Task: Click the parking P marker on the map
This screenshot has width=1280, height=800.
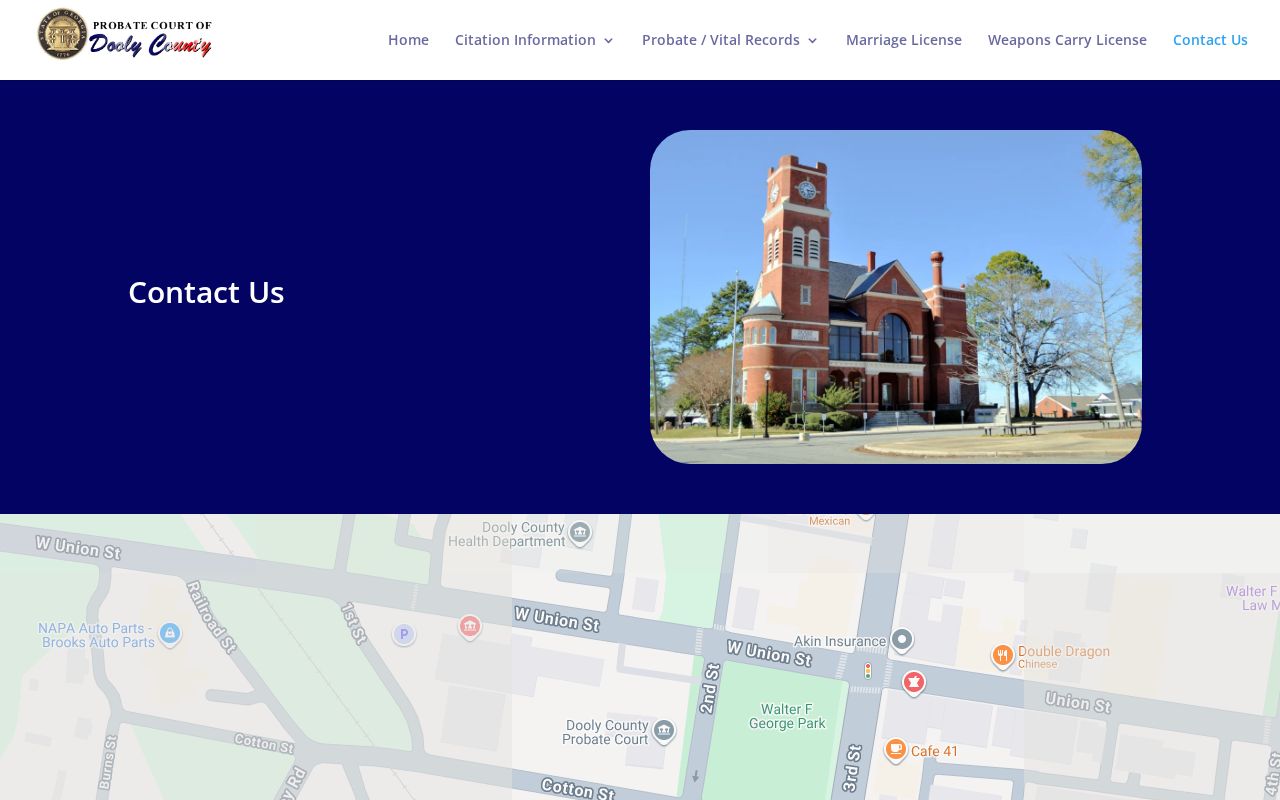Action: 404,634
